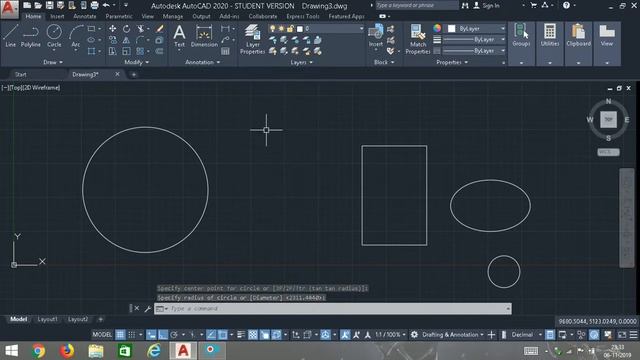Select the Line tool
Viewport: 640px width, 360px height.
click(10, 36)
